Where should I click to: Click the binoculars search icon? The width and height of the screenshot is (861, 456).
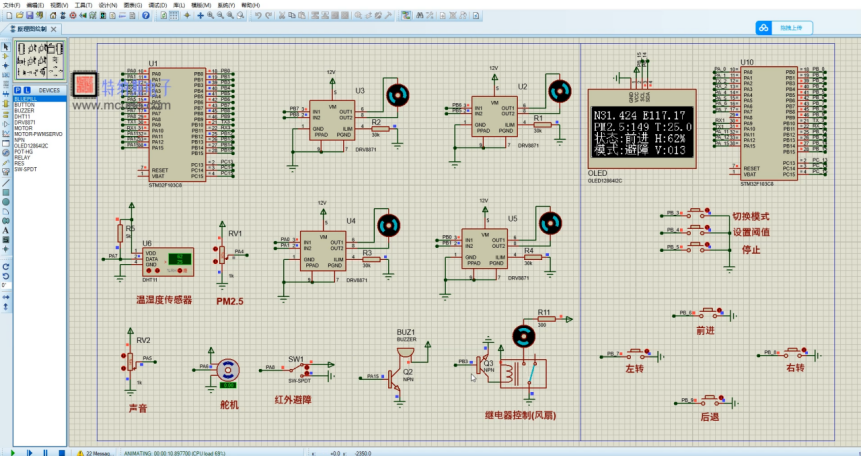[x=419, y=15]
